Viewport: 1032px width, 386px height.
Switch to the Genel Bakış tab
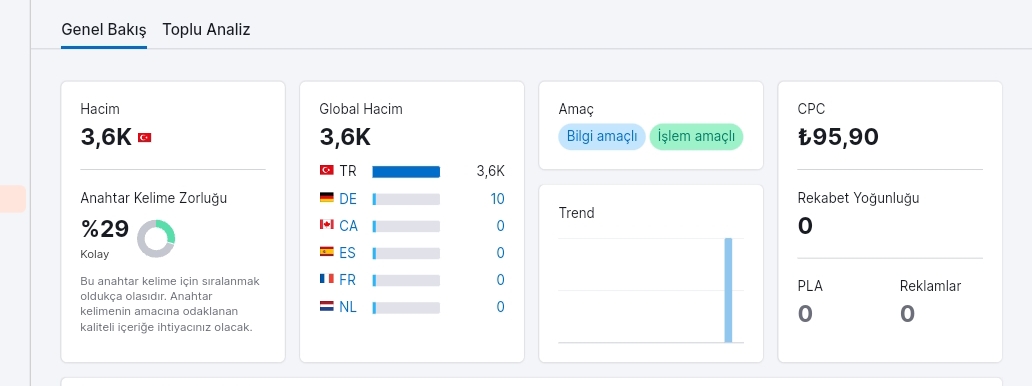103,30
